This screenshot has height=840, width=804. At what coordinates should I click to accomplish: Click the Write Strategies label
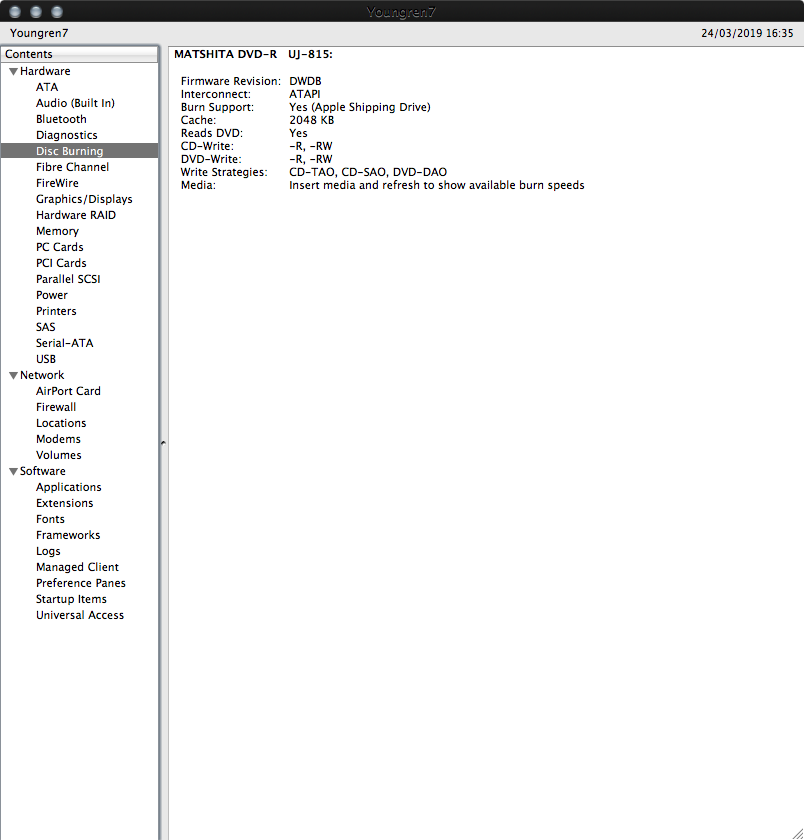(x=224, y=172)
